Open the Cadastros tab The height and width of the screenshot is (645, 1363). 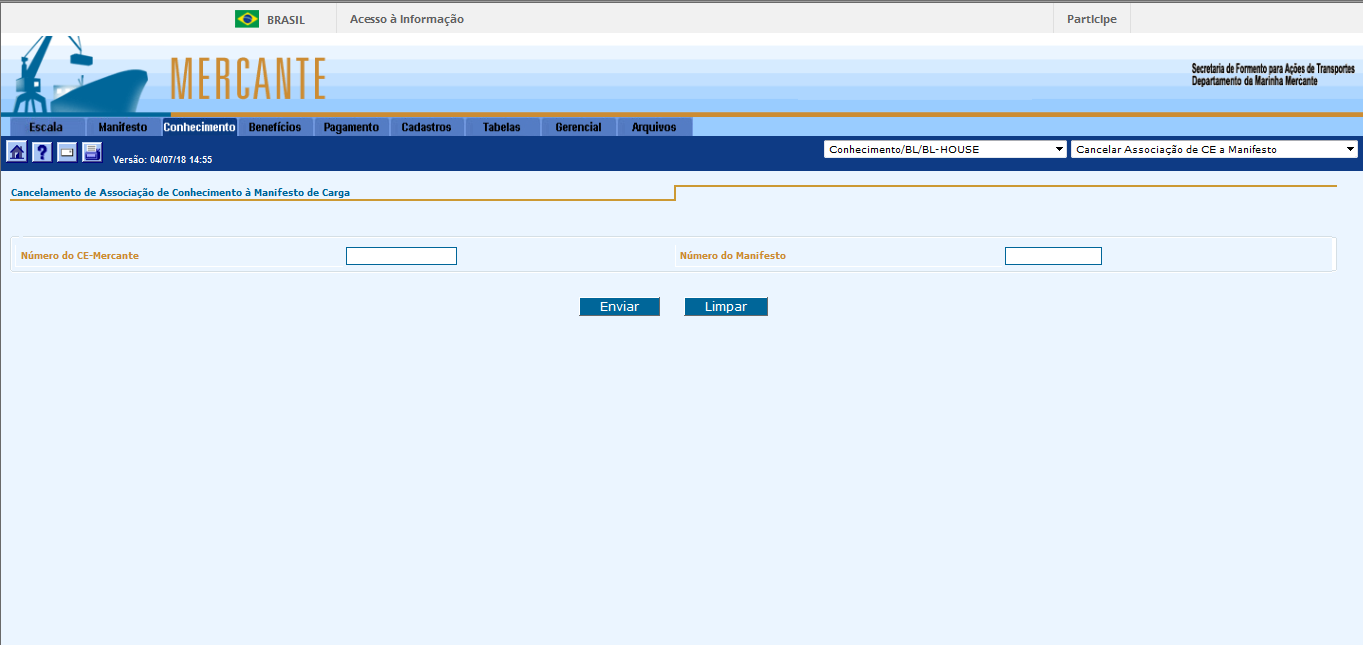[x=427, y=127]
